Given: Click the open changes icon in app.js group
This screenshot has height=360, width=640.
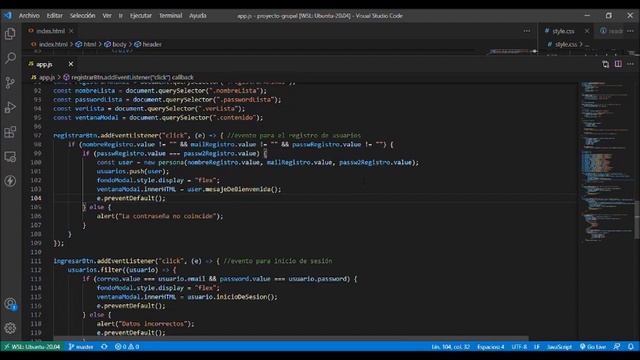Looking at the screenshot, I should [x=605, y=64].
